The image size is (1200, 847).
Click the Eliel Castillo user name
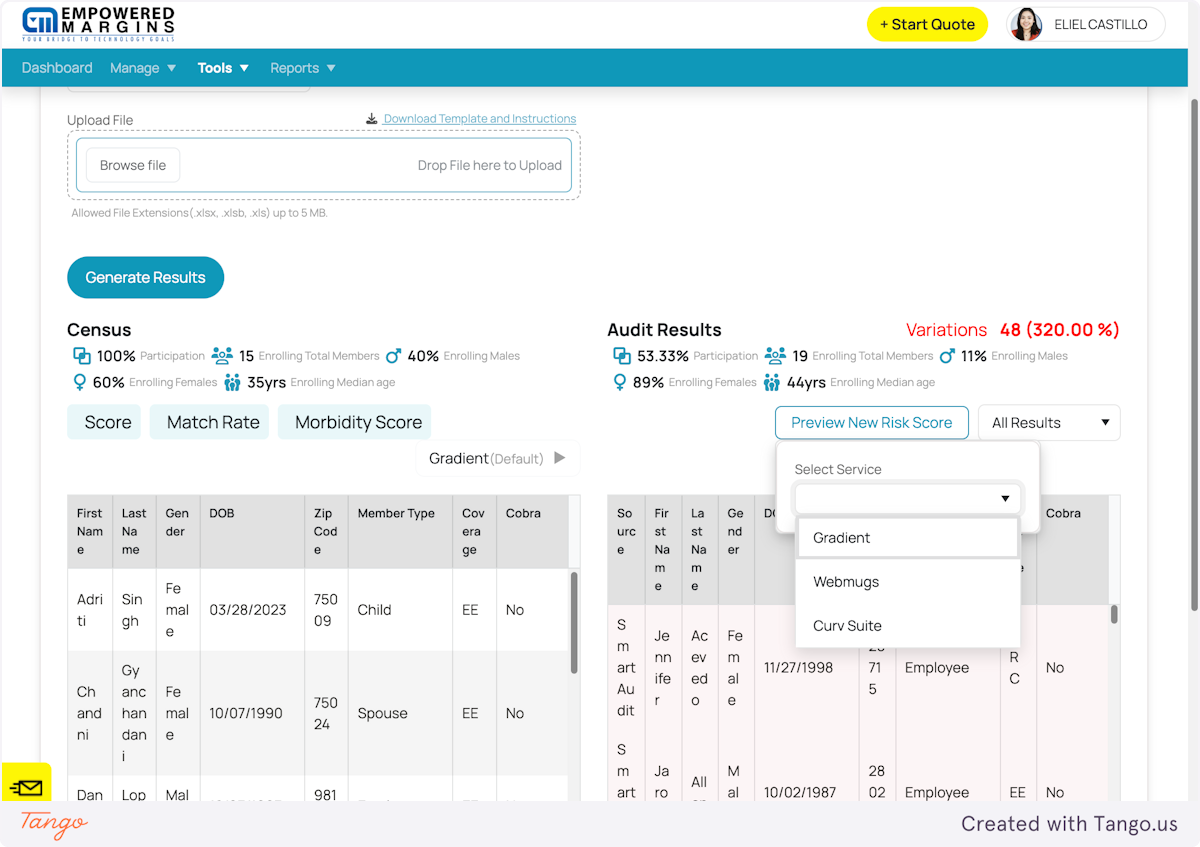click(1101, 24)
